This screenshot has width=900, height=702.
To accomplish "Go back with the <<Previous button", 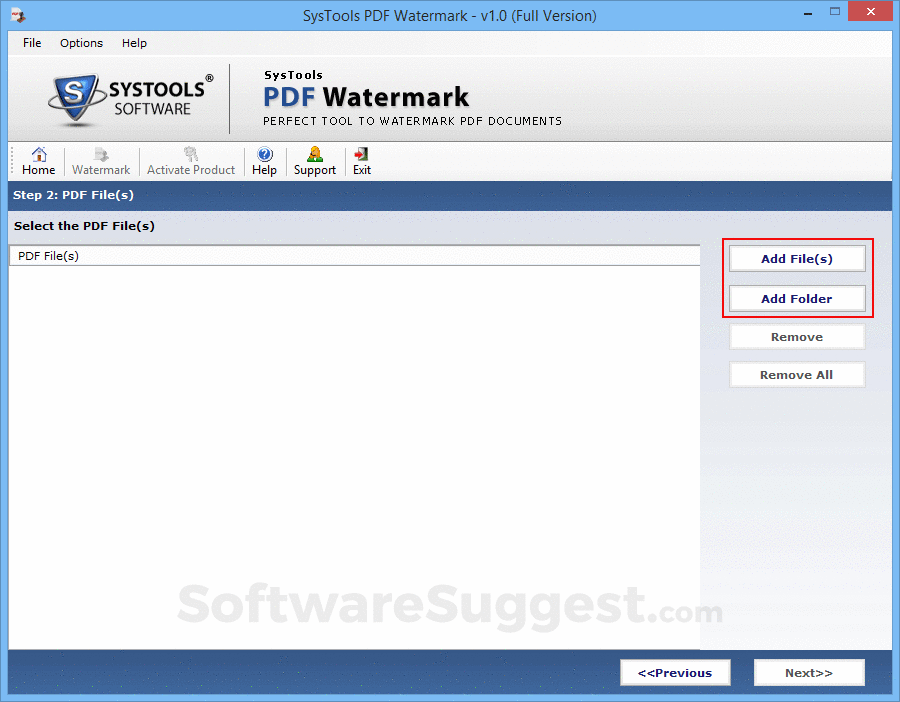I will (x=675, y=673).
